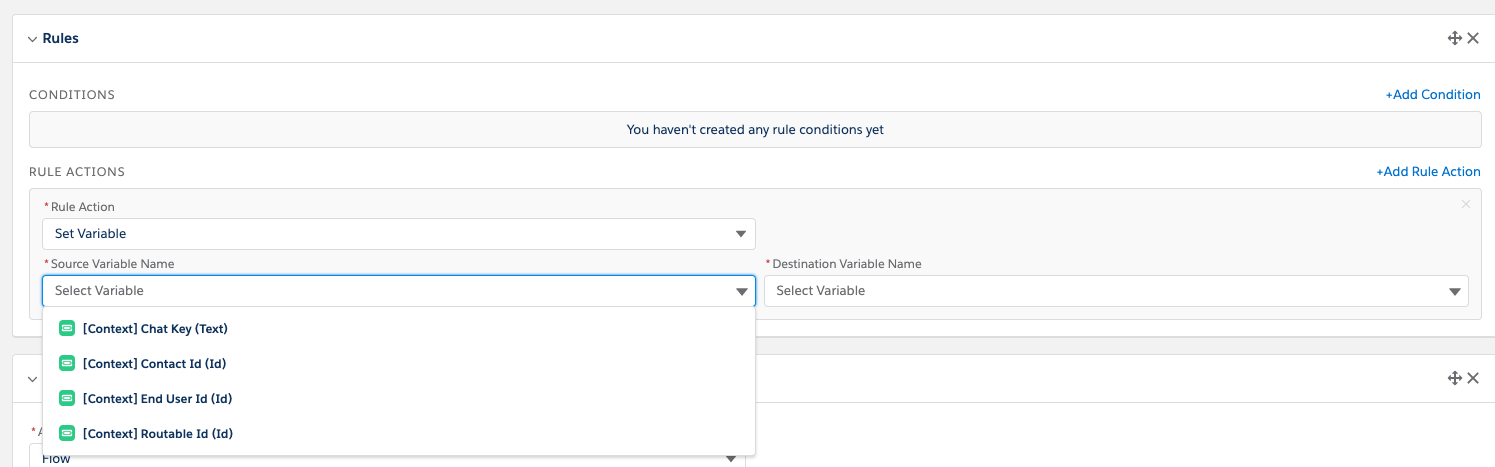Remove the Set Variable rule action
1495x467 pixels.
tap(1466, 204)
